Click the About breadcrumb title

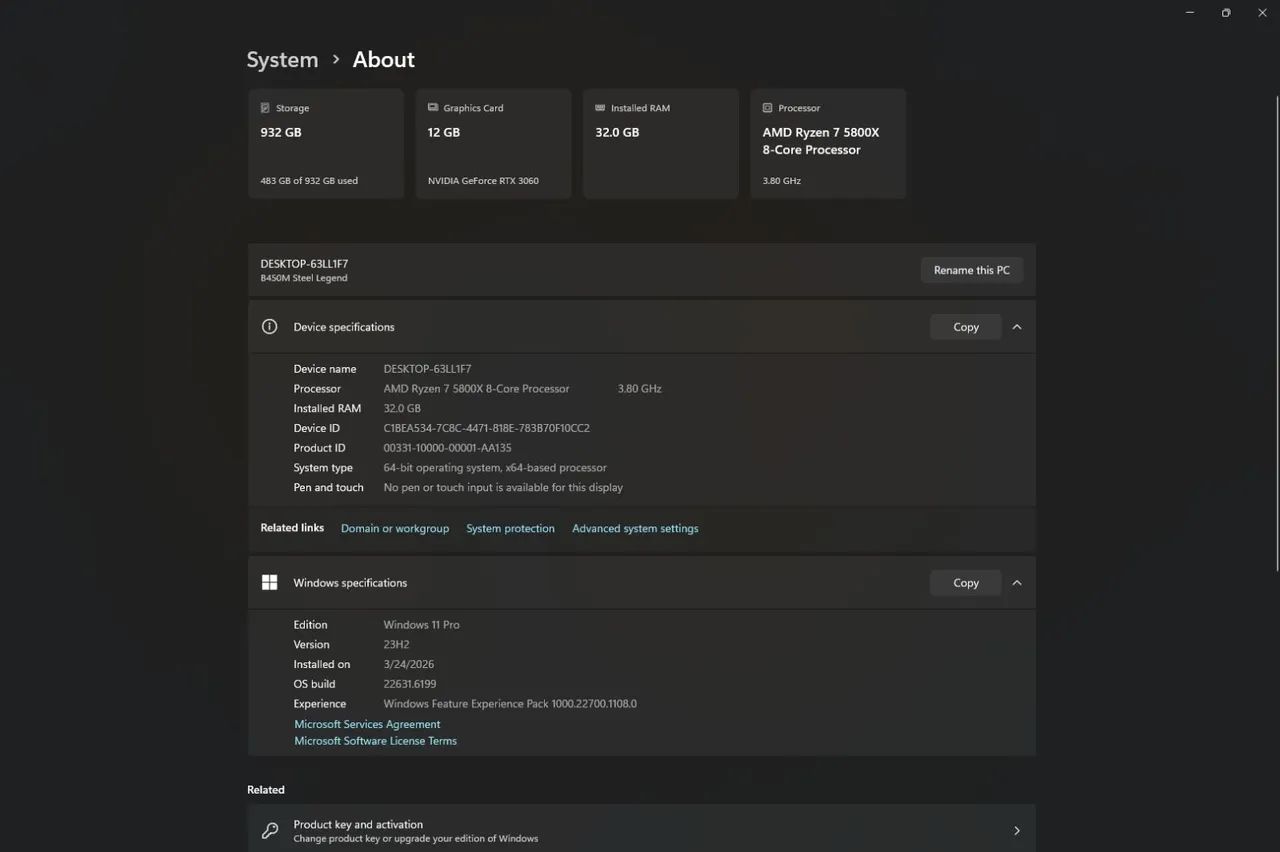(x=383, y=60)
